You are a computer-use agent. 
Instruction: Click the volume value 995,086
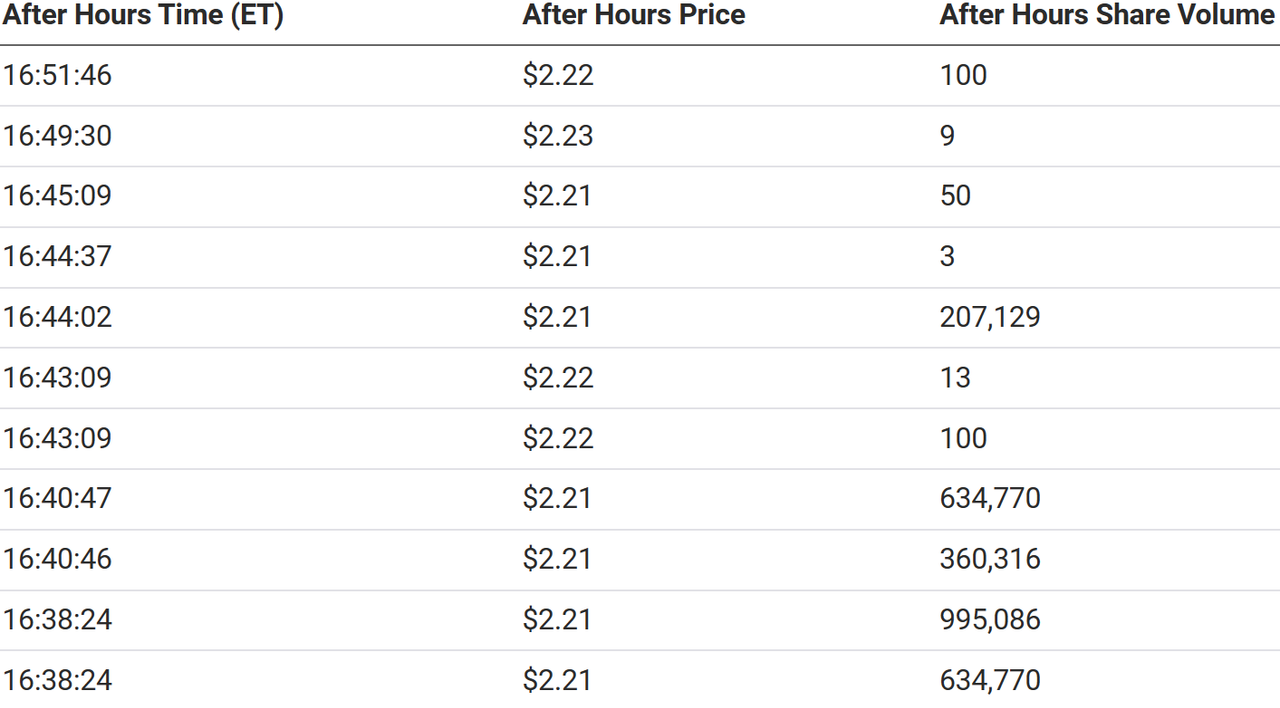(x=990, y=620)
